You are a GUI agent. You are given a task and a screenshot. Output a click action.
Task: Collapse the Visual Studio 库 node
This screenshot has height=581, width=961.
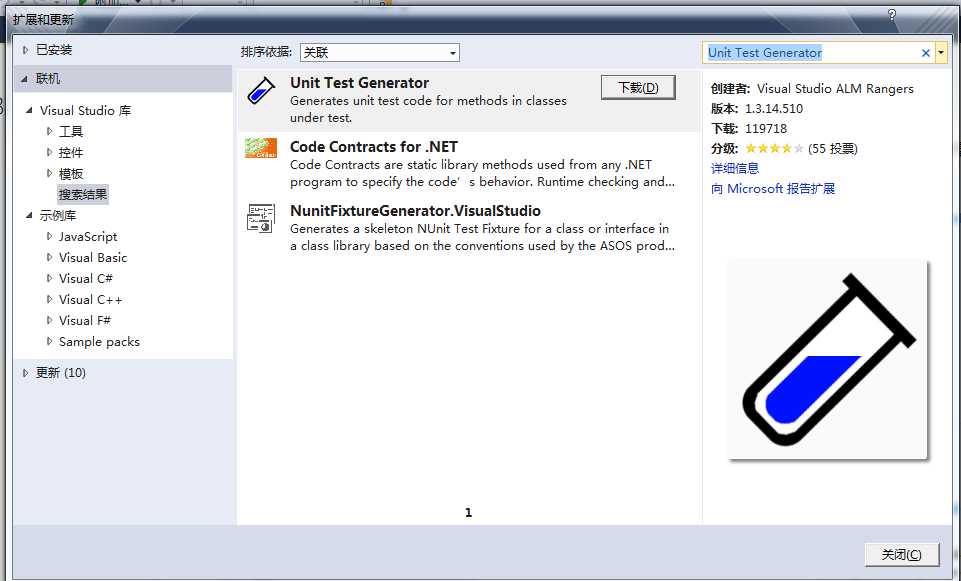pos(29,110)
